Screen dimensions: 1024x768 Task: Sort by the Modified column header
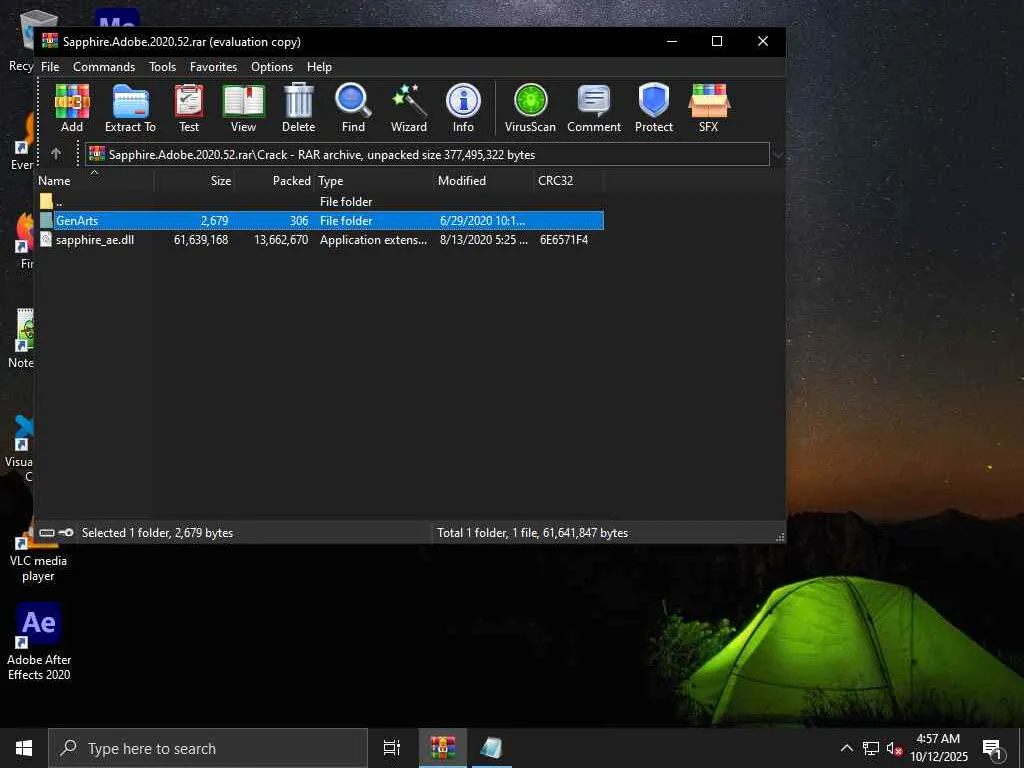tap(484, 180)
